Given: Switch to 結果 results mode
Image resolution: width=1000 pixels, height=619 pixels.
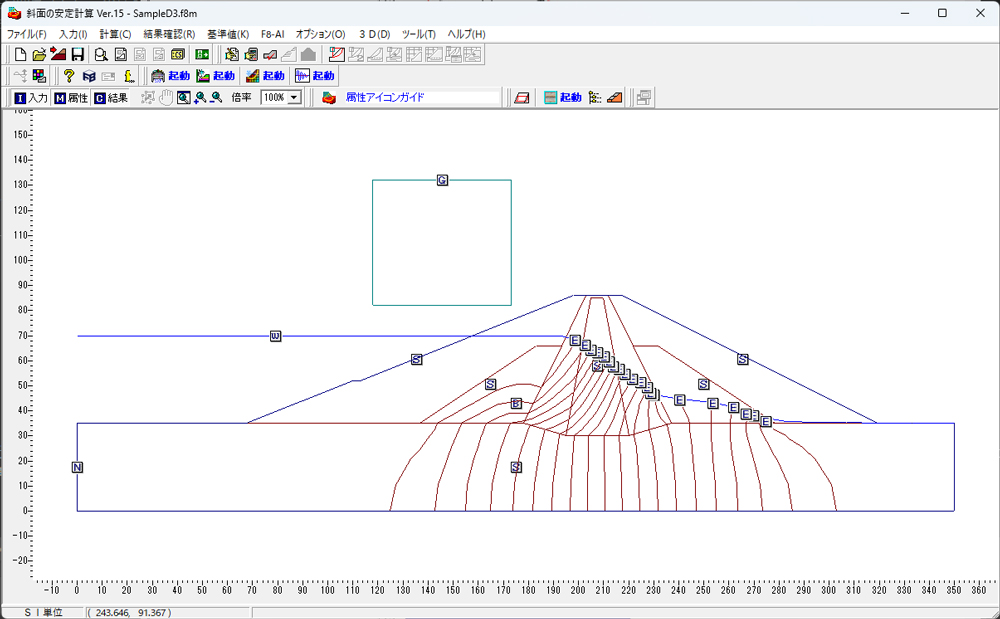Looking at the screenshot, I should point(110,98).
